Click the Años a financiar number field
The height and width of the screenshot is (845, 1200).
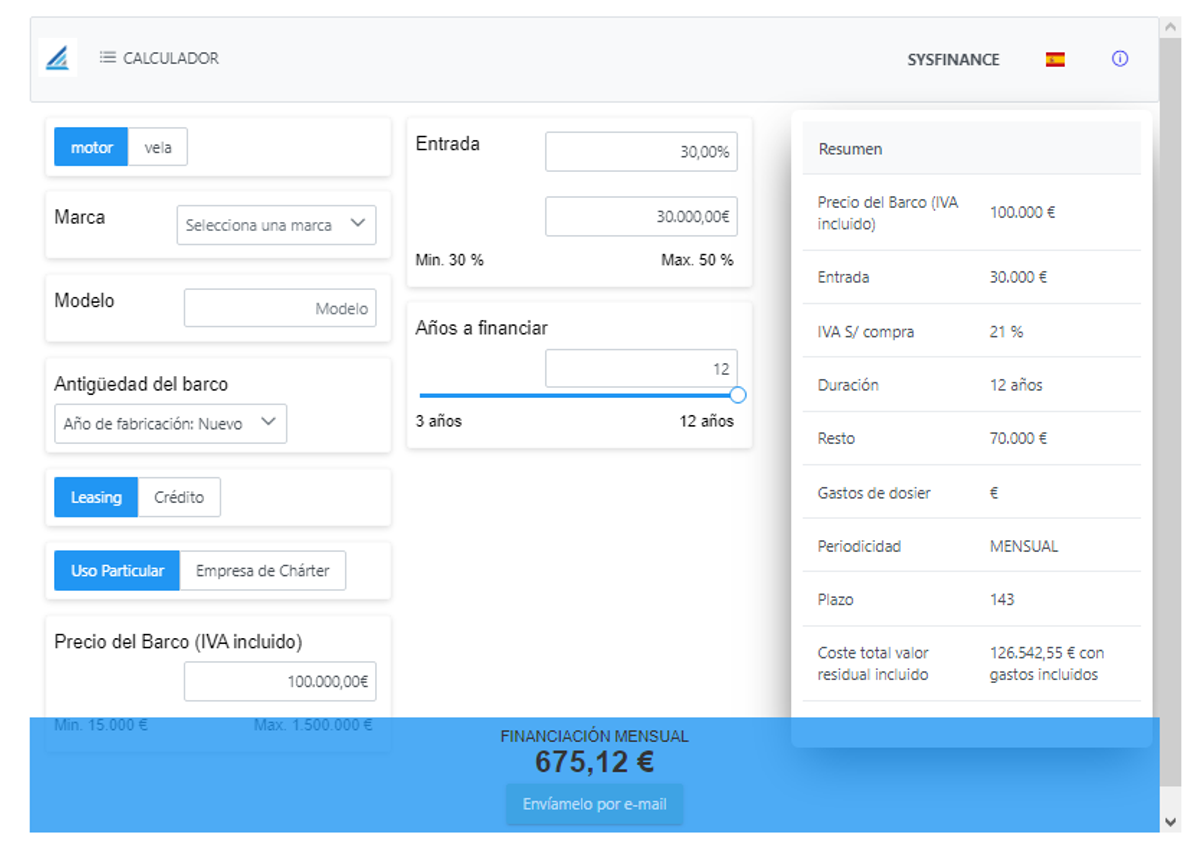641,368
